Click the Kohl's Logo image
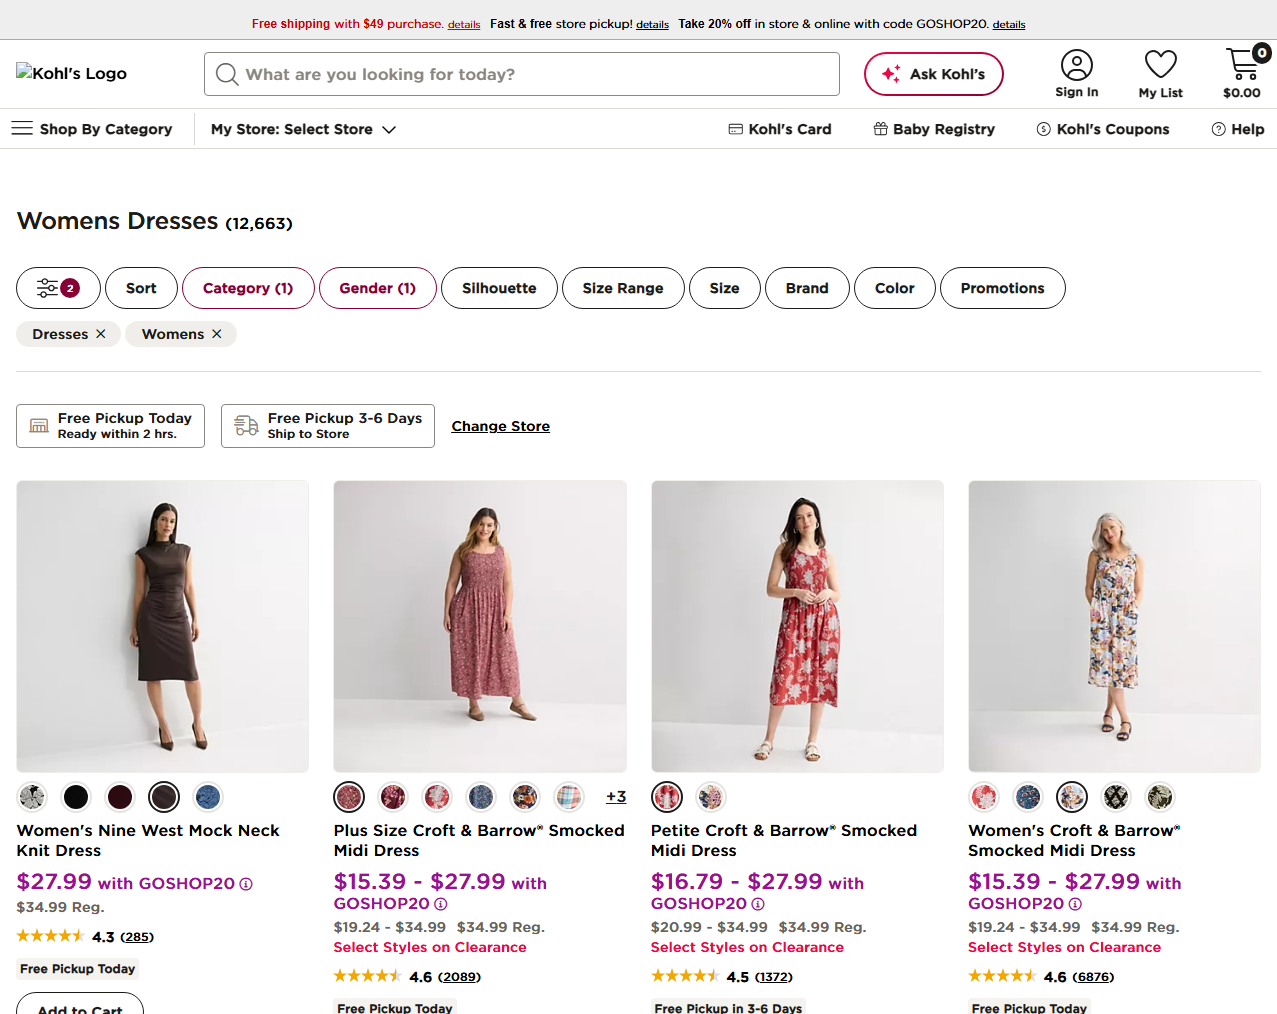The image size is (1277, 1014). tap(71, 73)
